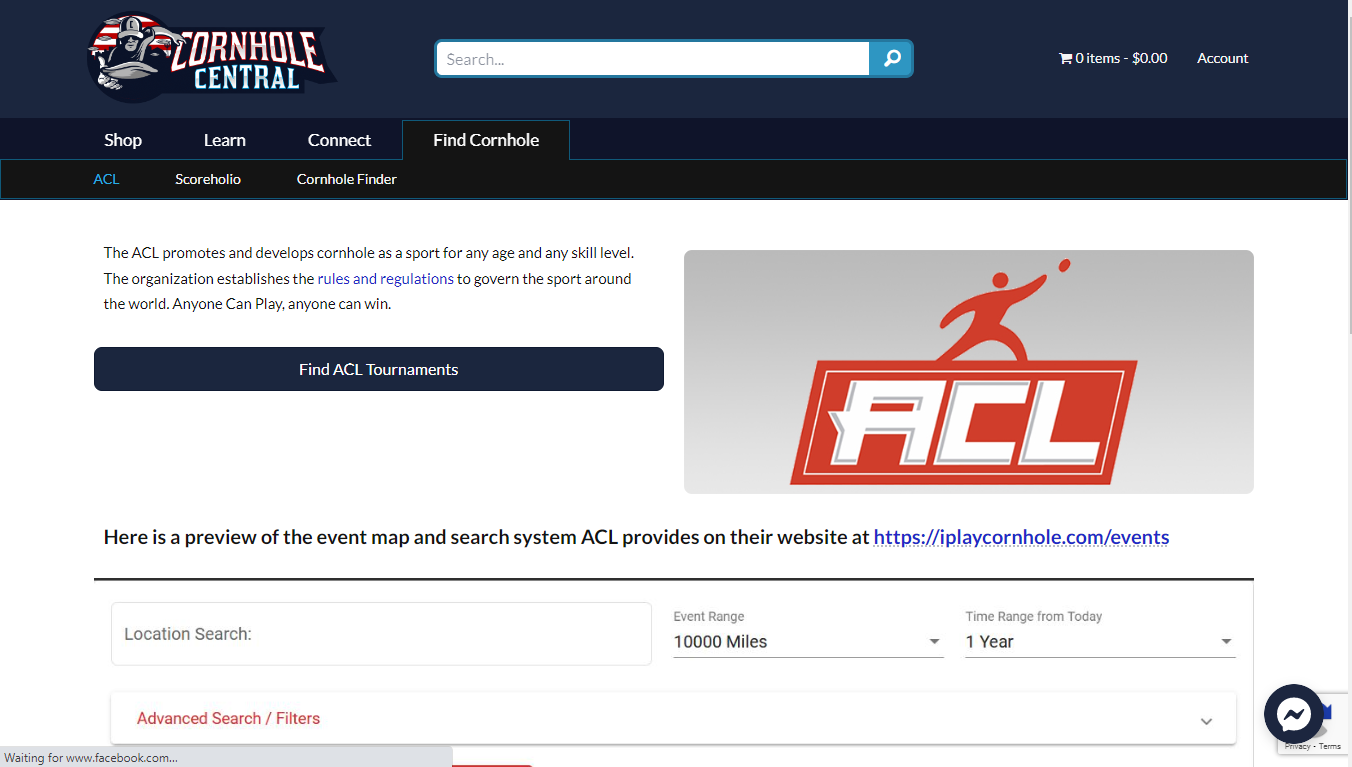Viewport: 1352px width, 767px height.
Task: Open the Cornhole Finder submenu item
Action: [346, 179]
